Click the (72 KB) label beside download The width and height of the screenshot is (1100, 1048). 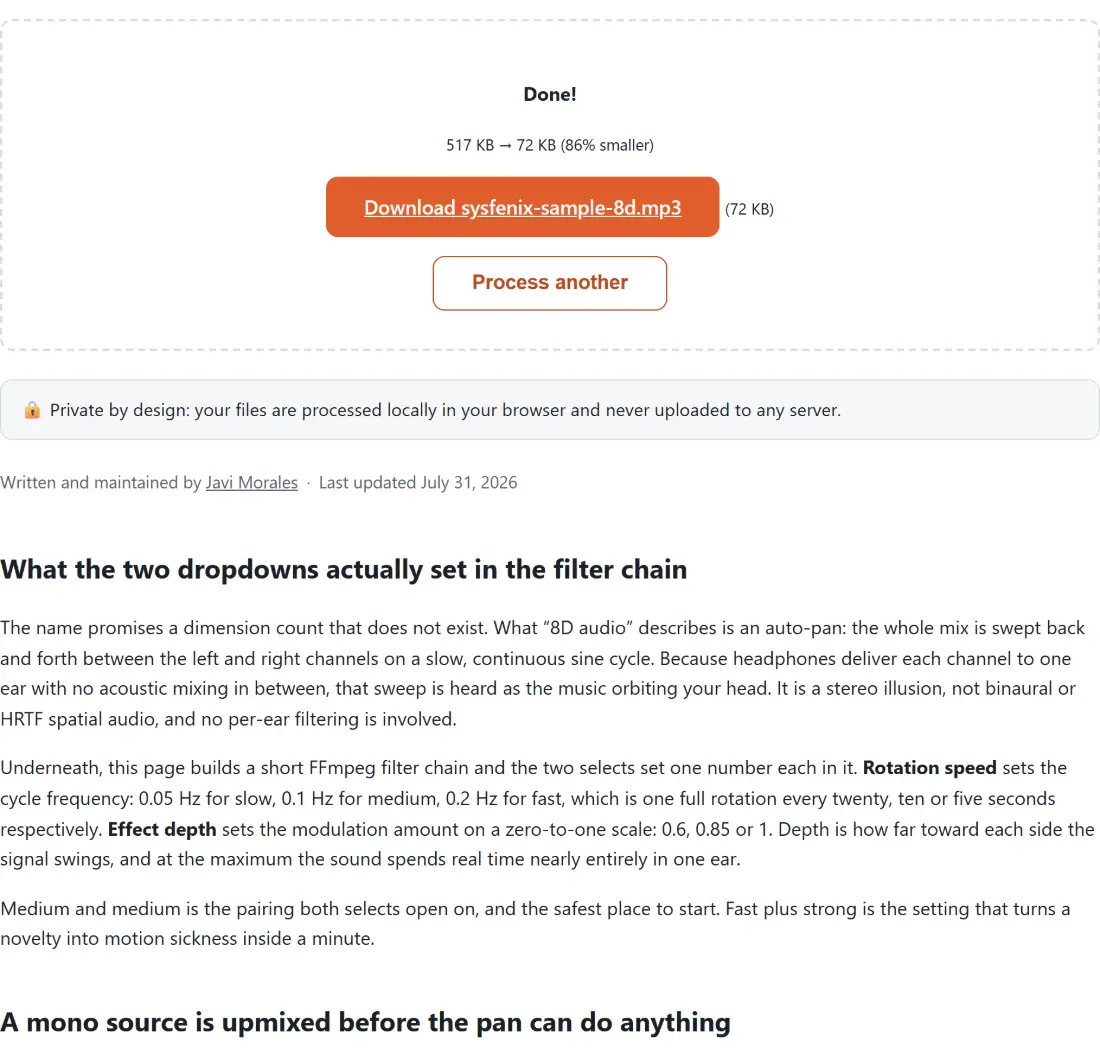point(749,209)
